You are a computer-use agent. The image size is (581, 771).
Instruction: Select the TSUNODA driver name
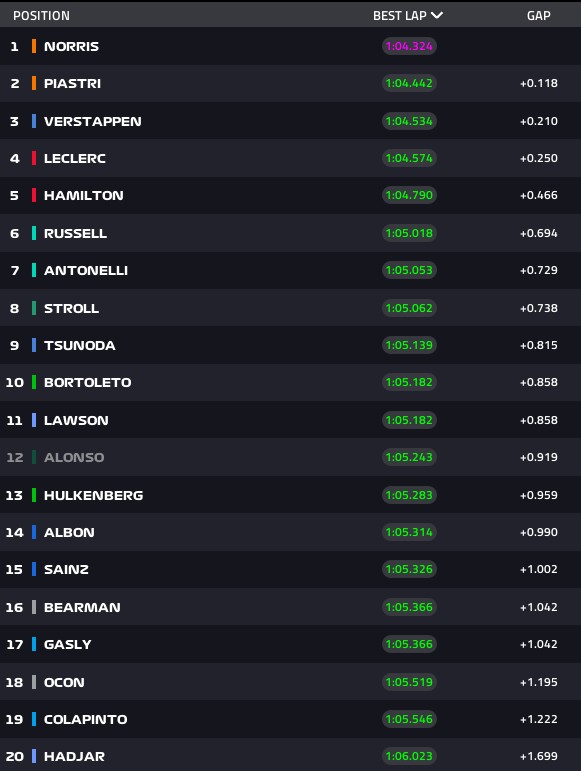pyautogui.click(x=80, y=345)
